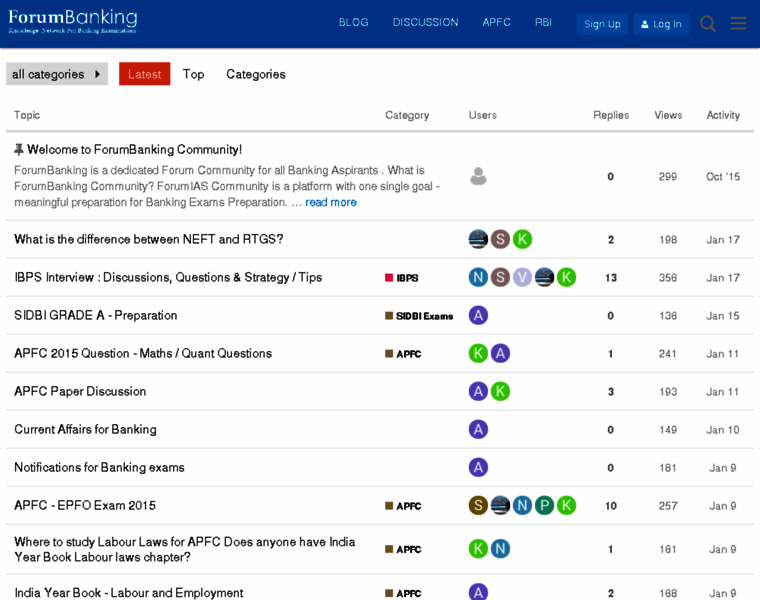This screenshot has height=600, width=760.
Task: Click the N avatar in APFC - EPFO Exam row
Action: [x=522, y=505]
